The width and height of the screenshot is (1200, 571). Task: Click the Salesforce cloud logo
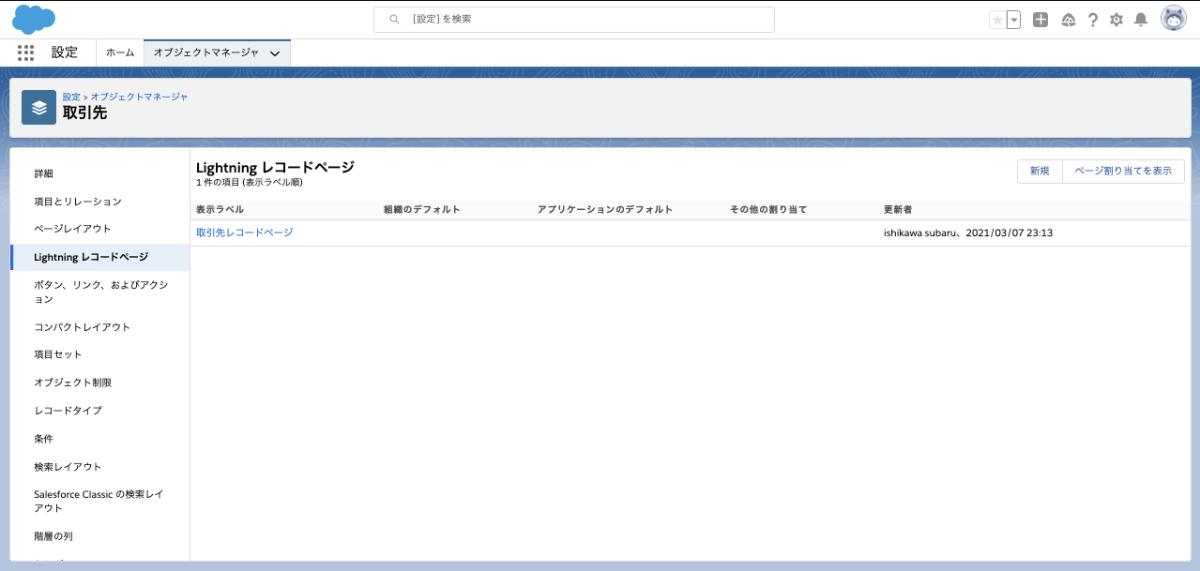coord(34,19)
